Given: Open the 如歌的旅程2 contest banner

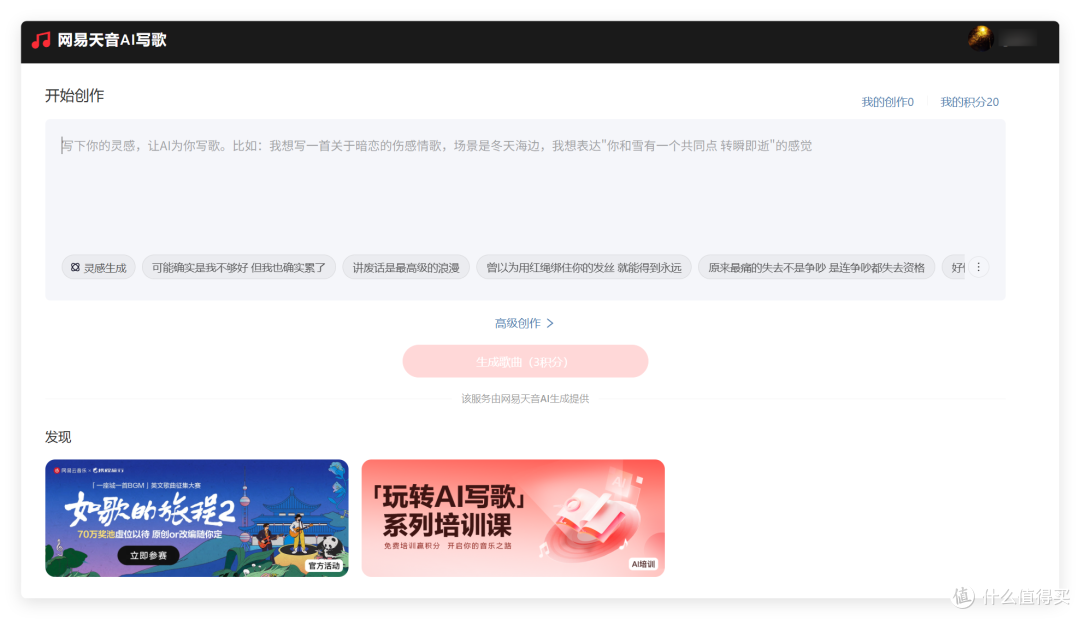Looking at the screenshot, I should point(197,518).
